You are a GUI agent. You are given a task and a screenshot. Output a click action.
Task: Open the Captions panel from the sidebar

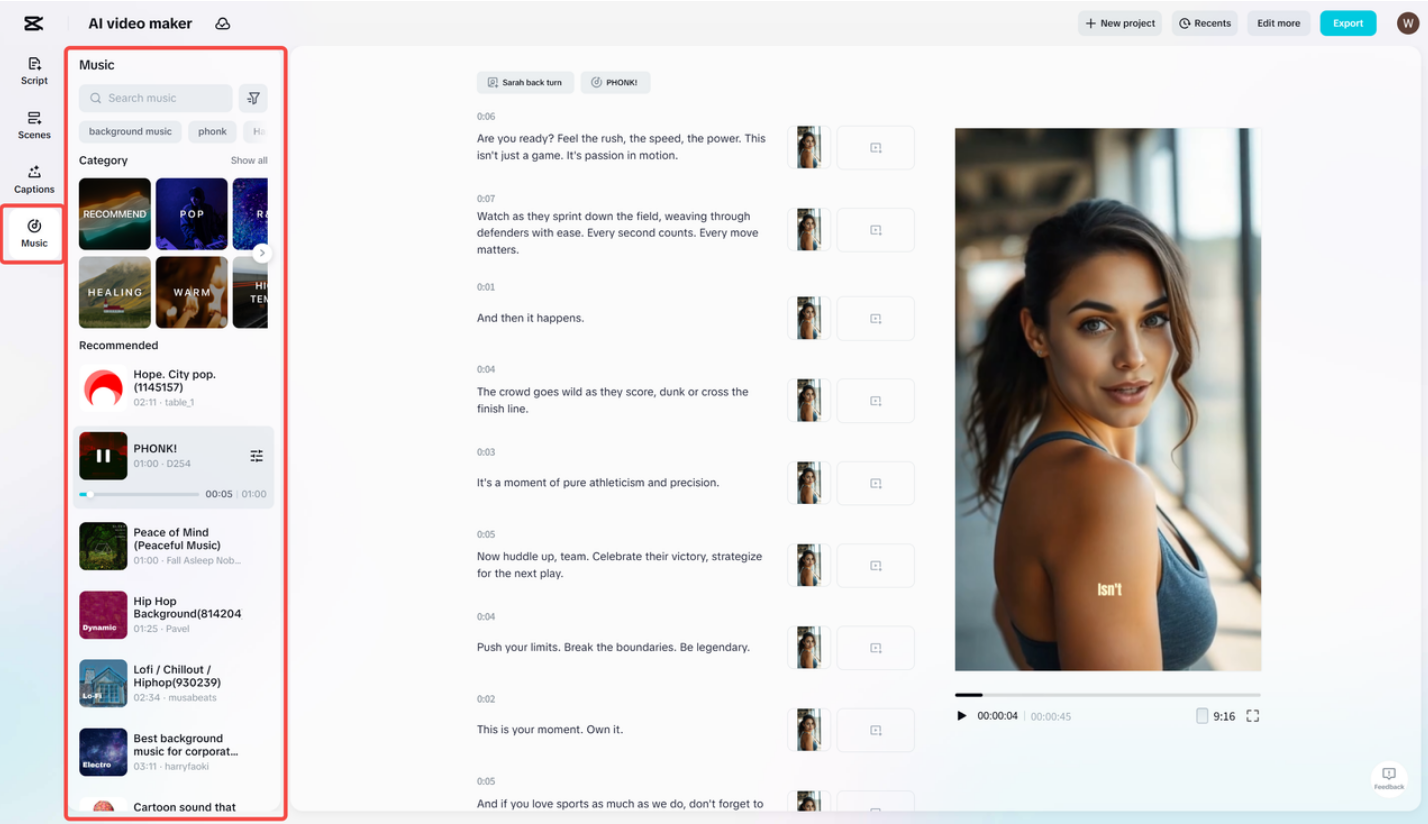coord(33,180)
